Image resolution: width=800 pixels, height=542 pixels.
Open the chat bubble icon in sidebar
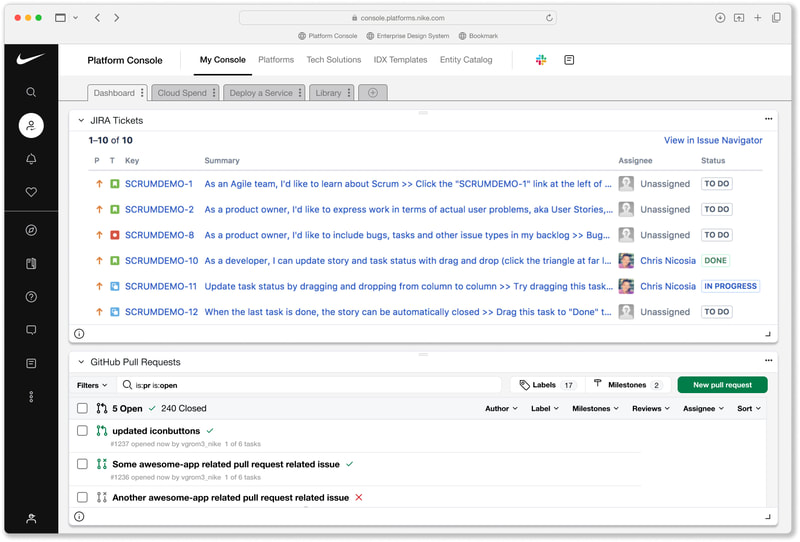[31, 330]
